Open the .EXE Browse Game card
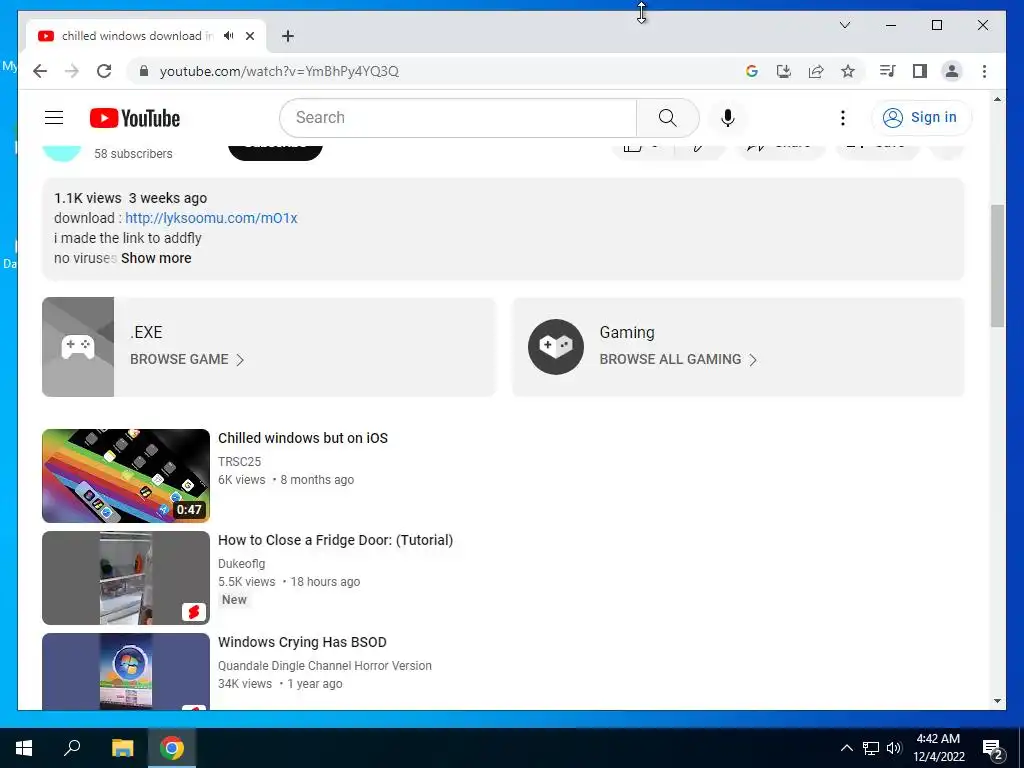Viewport: 1024px width, 768px height. coord(268,347)
